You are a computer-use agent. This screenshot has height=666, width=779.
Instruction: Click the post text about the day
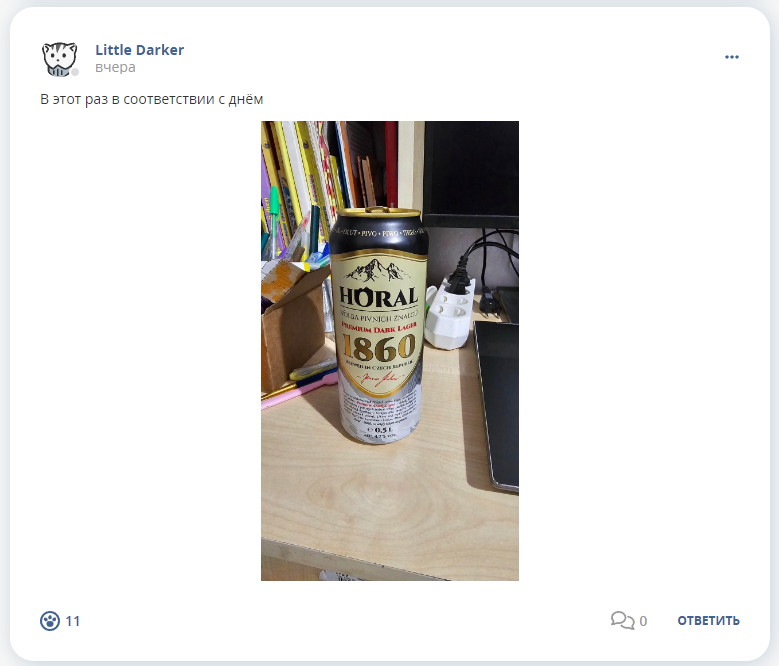click(152, 99)
